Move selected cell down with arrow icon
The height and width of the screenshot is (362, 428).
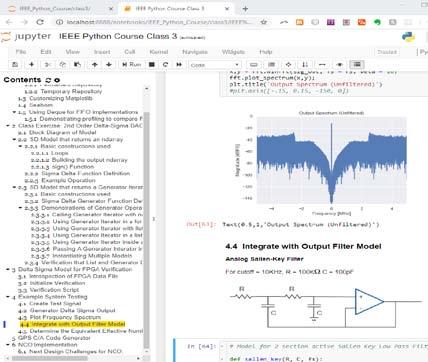tap(109, 64)
